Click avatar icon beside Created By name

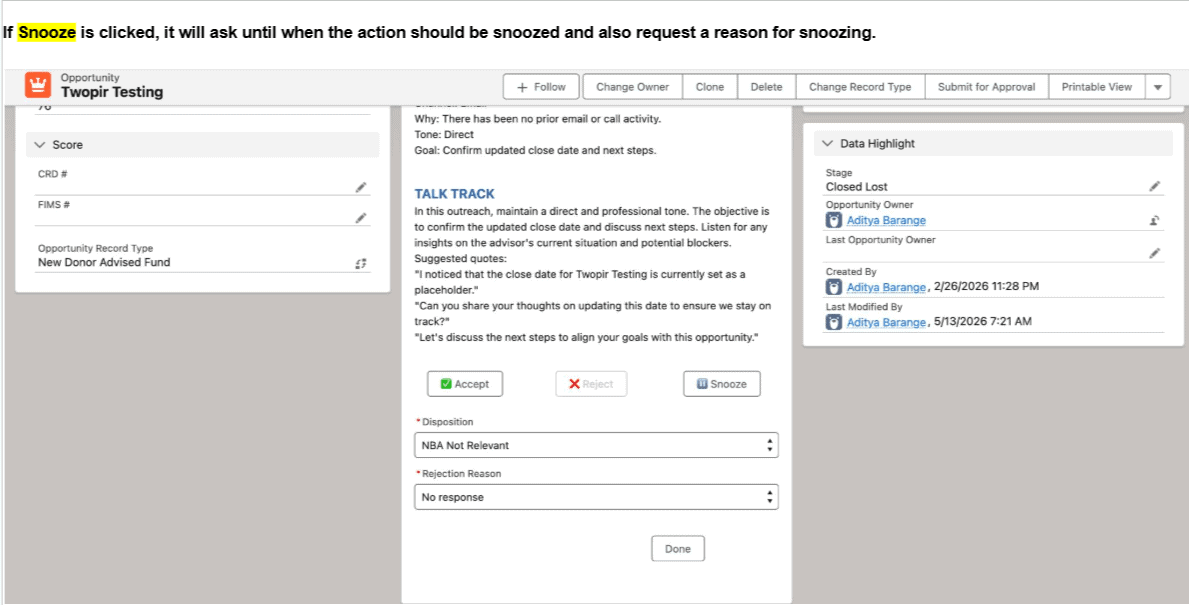pyautogui.click(x=834, y=287)
